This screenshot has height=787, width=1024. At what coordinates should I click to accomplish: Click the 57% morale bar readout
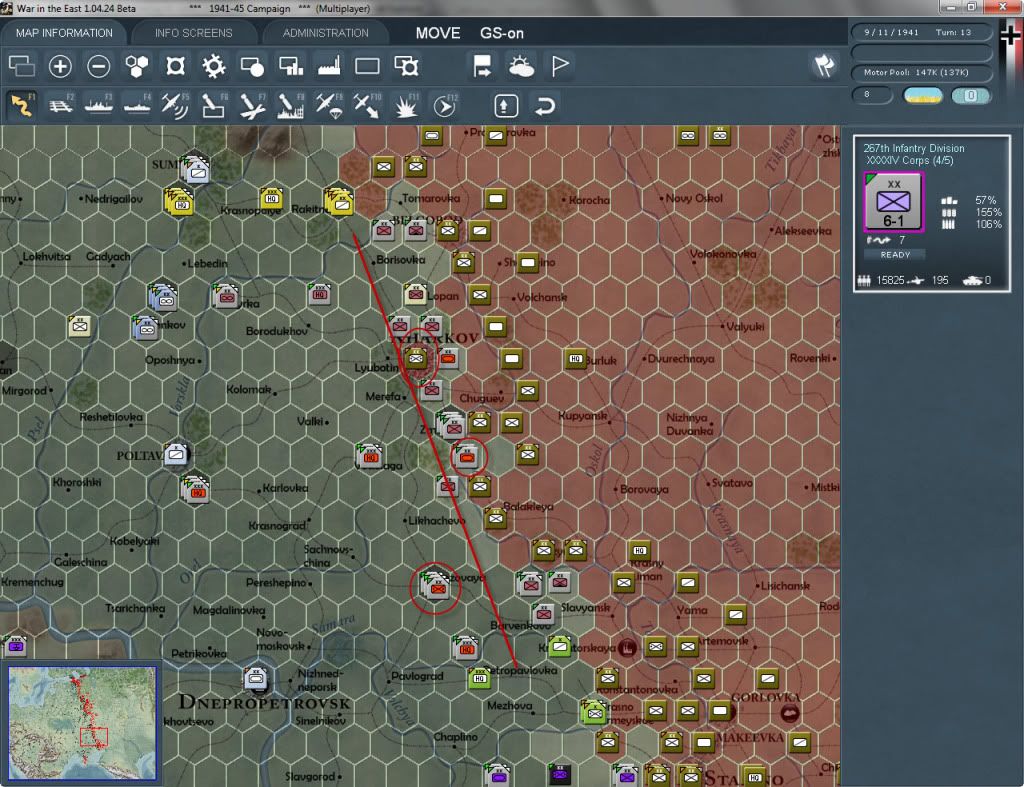(x=985, y=201)
